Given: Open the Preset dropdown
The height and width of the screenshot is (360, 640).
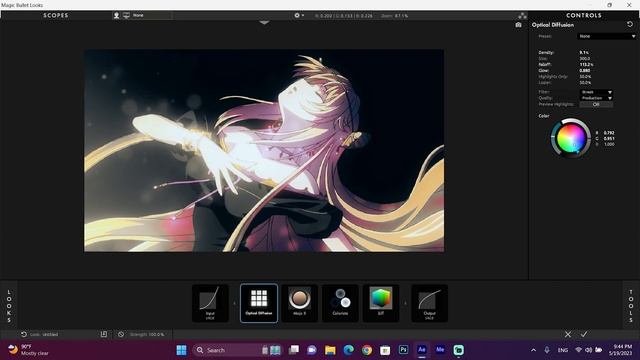Looking at the screenshot, I should pos(607,36).
